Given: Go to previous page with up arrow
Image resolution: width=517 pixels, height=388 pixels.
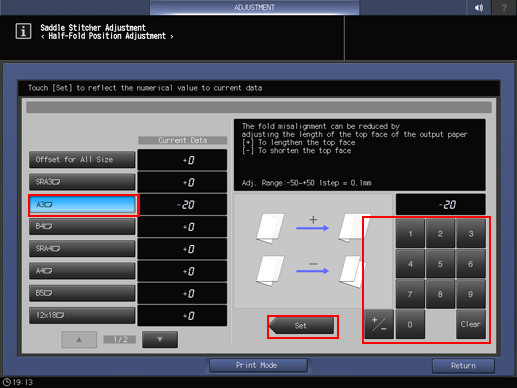Looking at the screenshot, I should 79,339.
